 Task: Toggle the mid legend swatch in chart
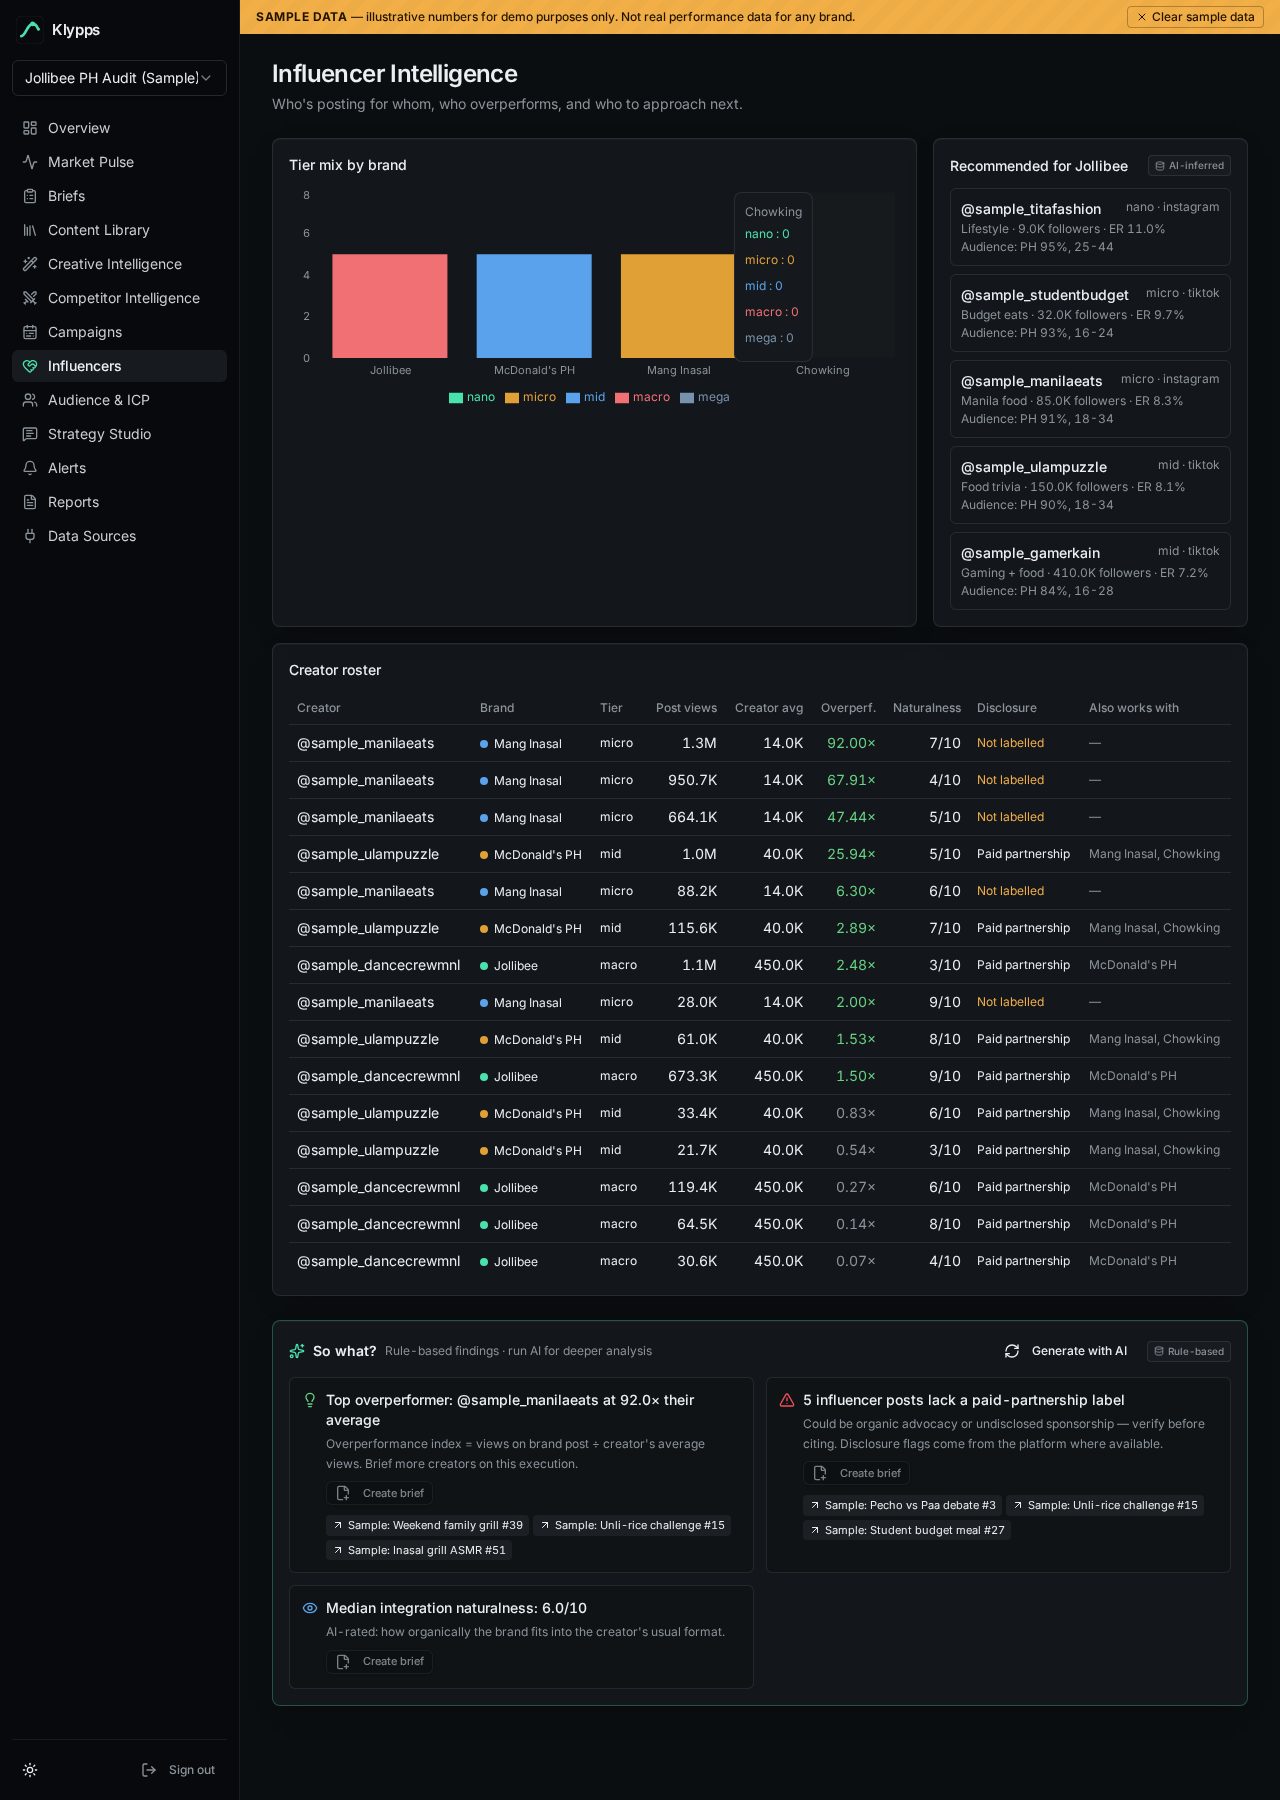573,398
